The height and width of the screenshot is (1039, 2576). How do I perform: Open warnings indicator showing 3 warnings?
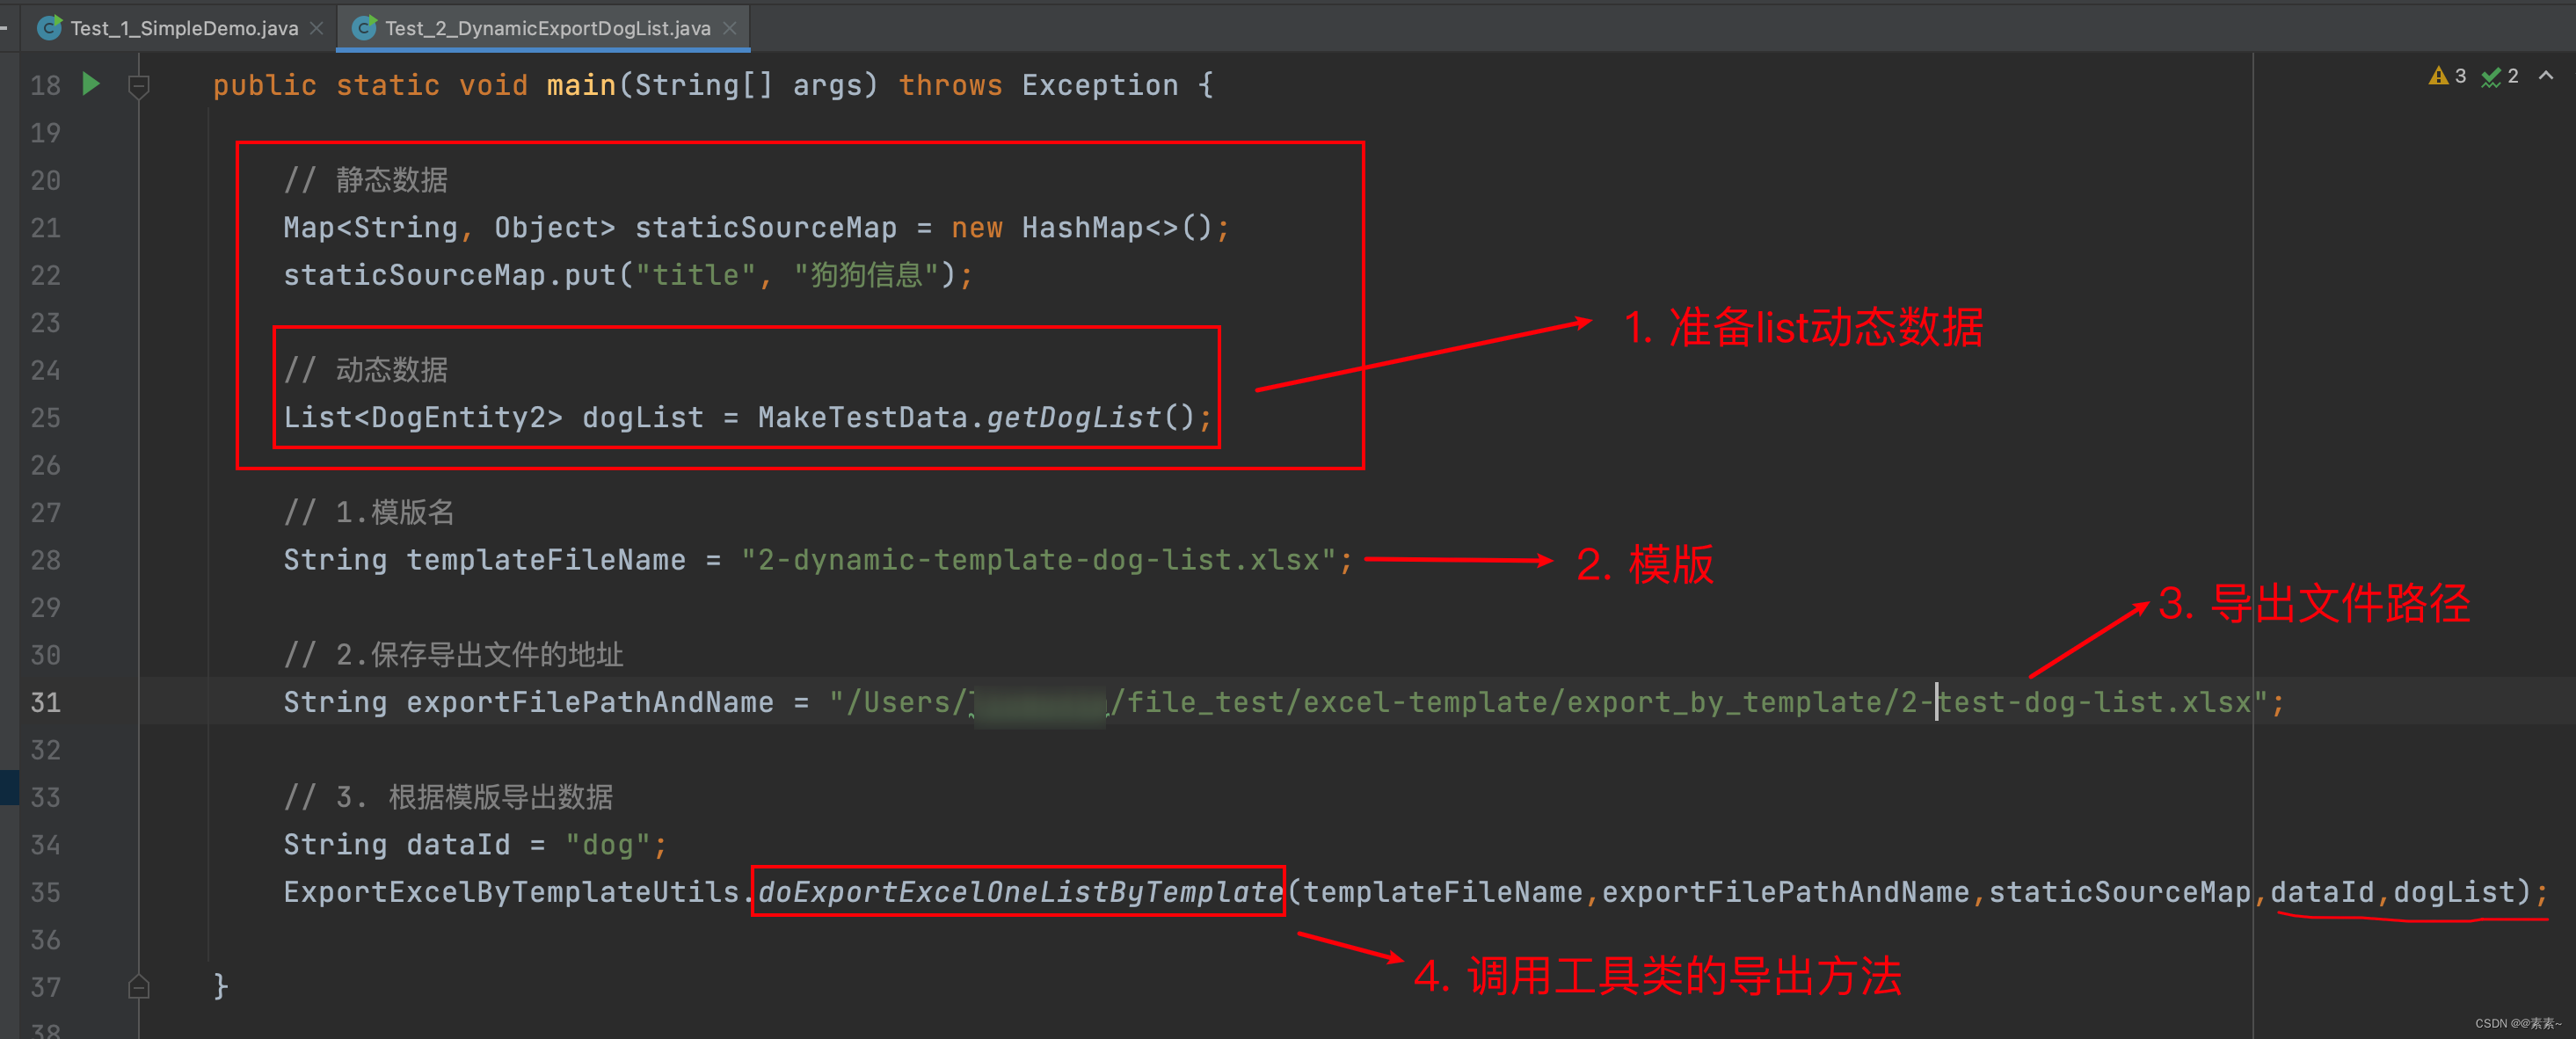tap(2447, 76)
